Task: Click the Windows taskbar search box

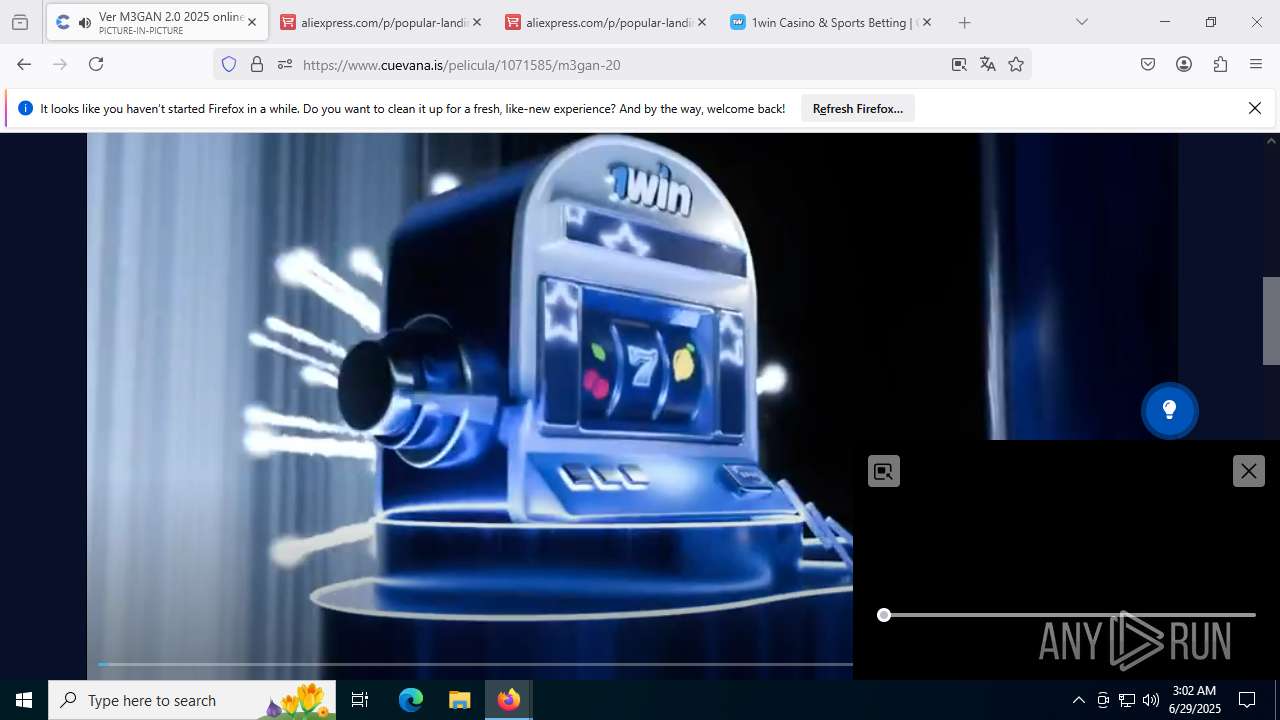Action: tap(192, 700)
